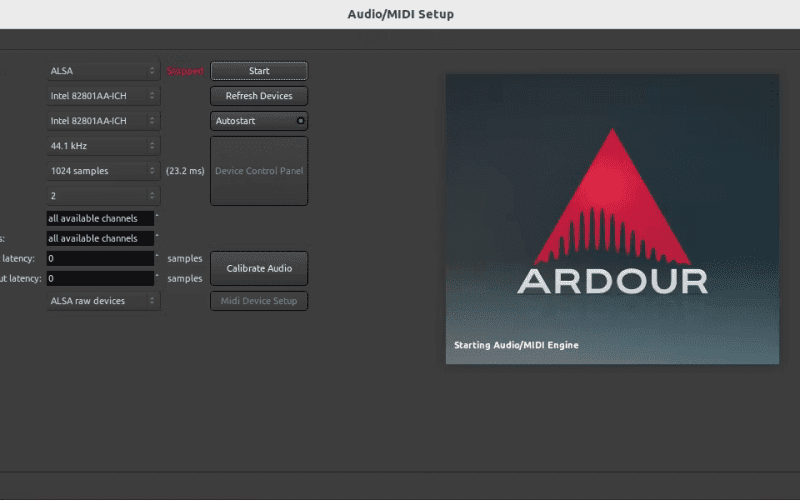Click the stepper arrow of the upper channels field
This screenshot has height=500, width=800.
[157, 218]
